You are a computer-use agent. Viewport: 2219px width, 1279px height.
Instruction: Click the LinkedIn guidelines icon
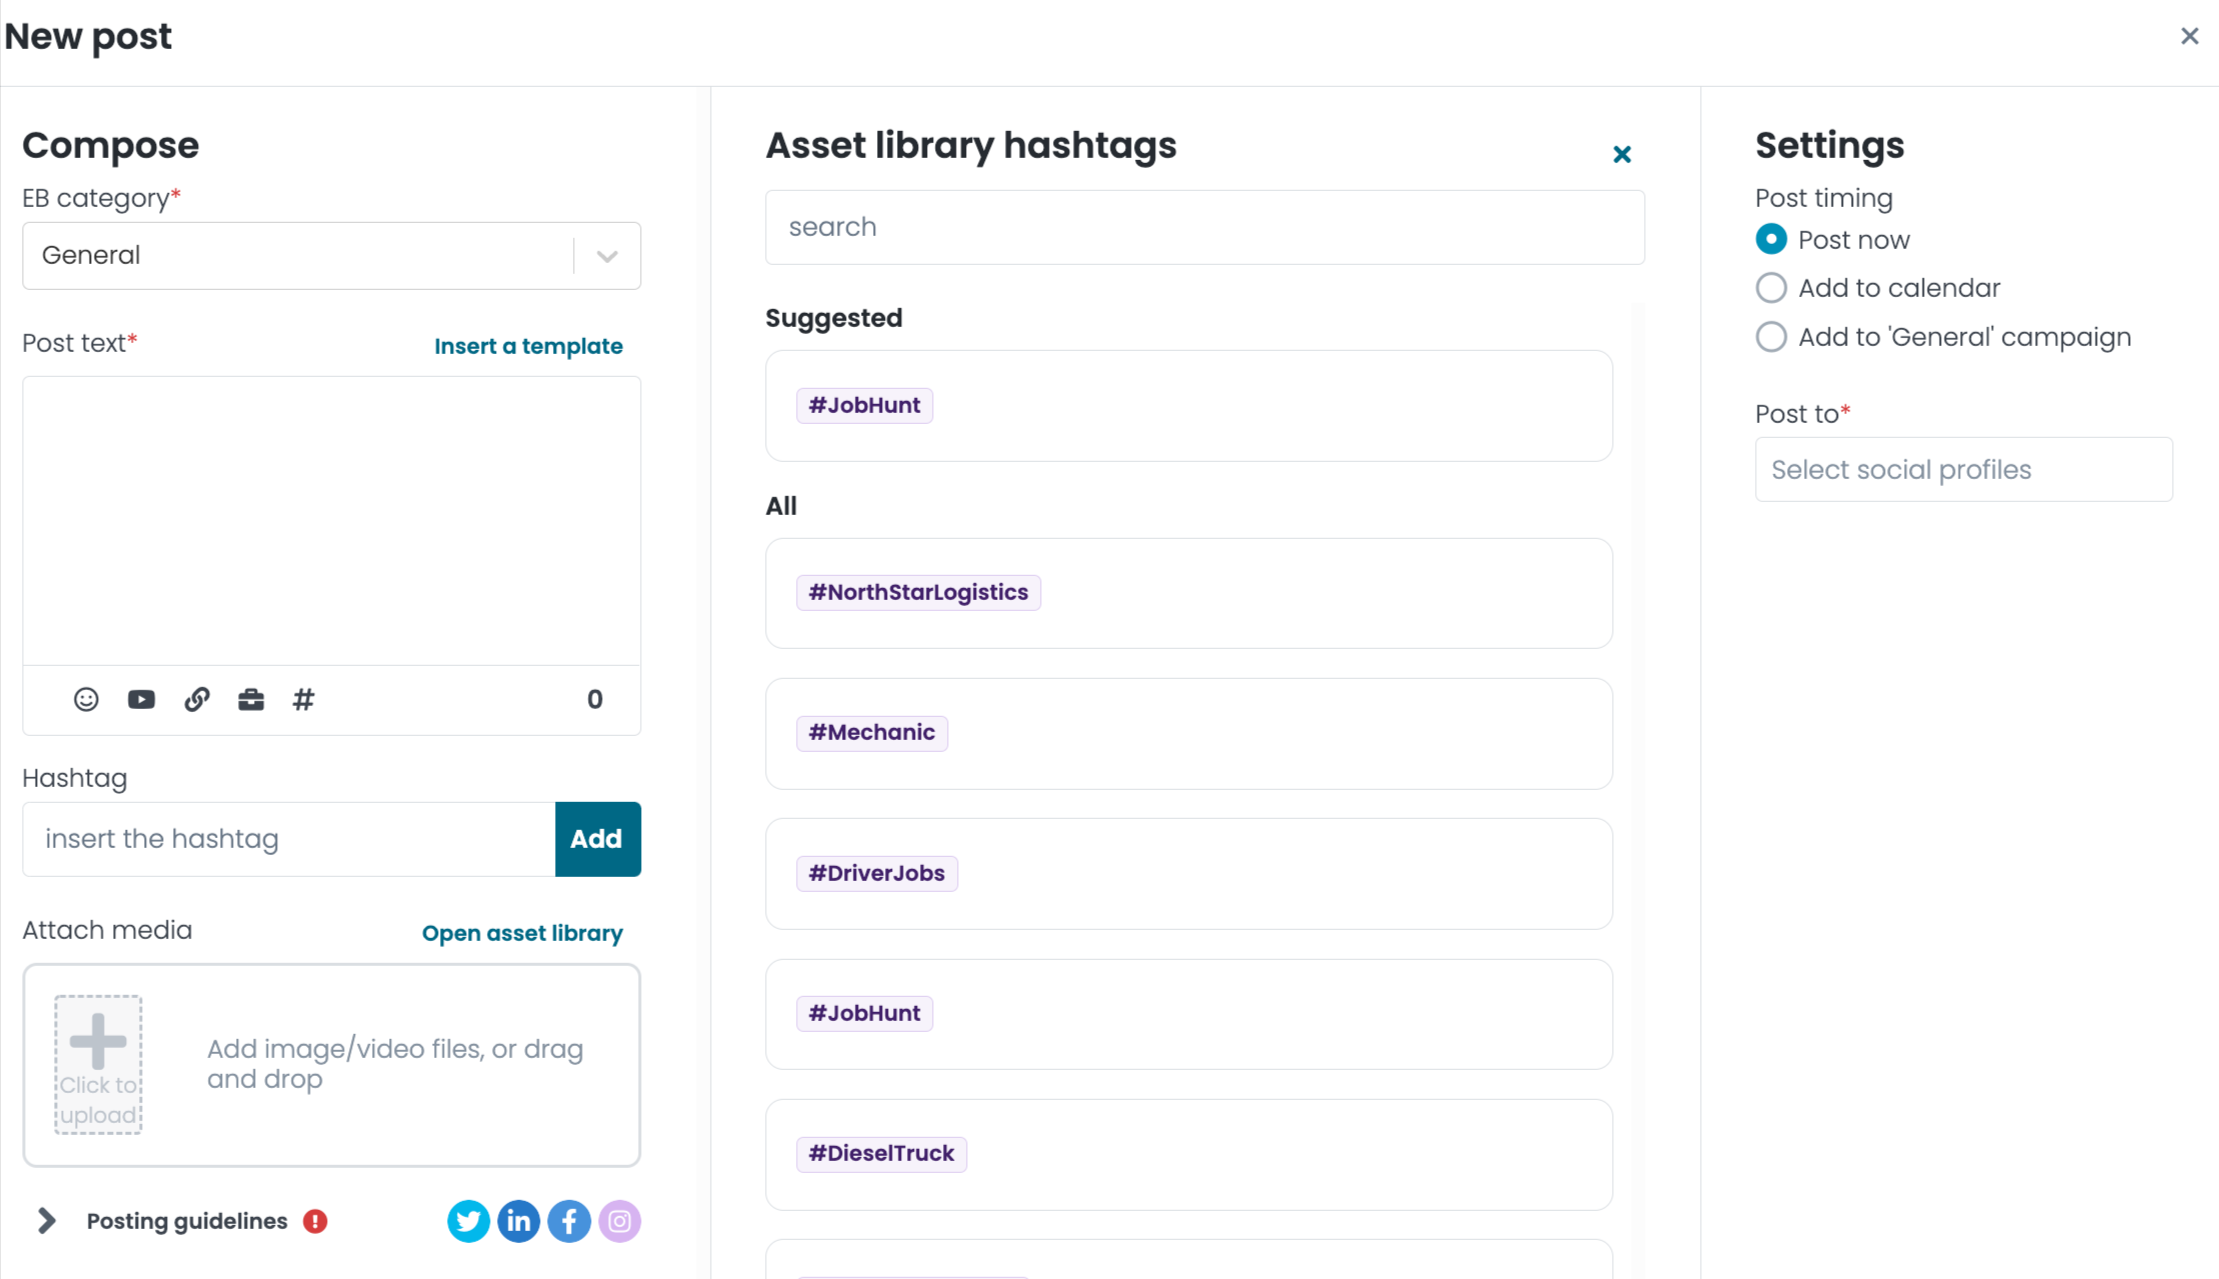click(x=519, y=1221)
